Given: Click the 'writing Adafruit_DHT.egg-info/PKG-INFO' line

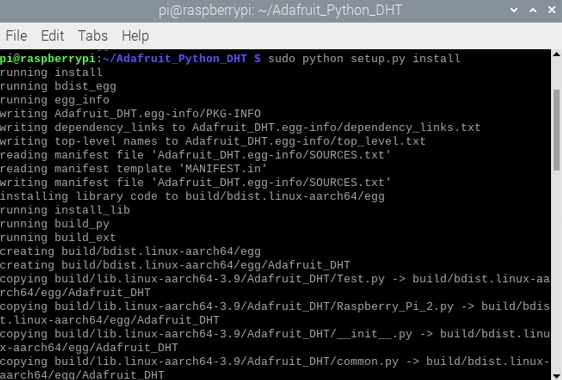Looking at the screenshot, I should click(130, 114).
